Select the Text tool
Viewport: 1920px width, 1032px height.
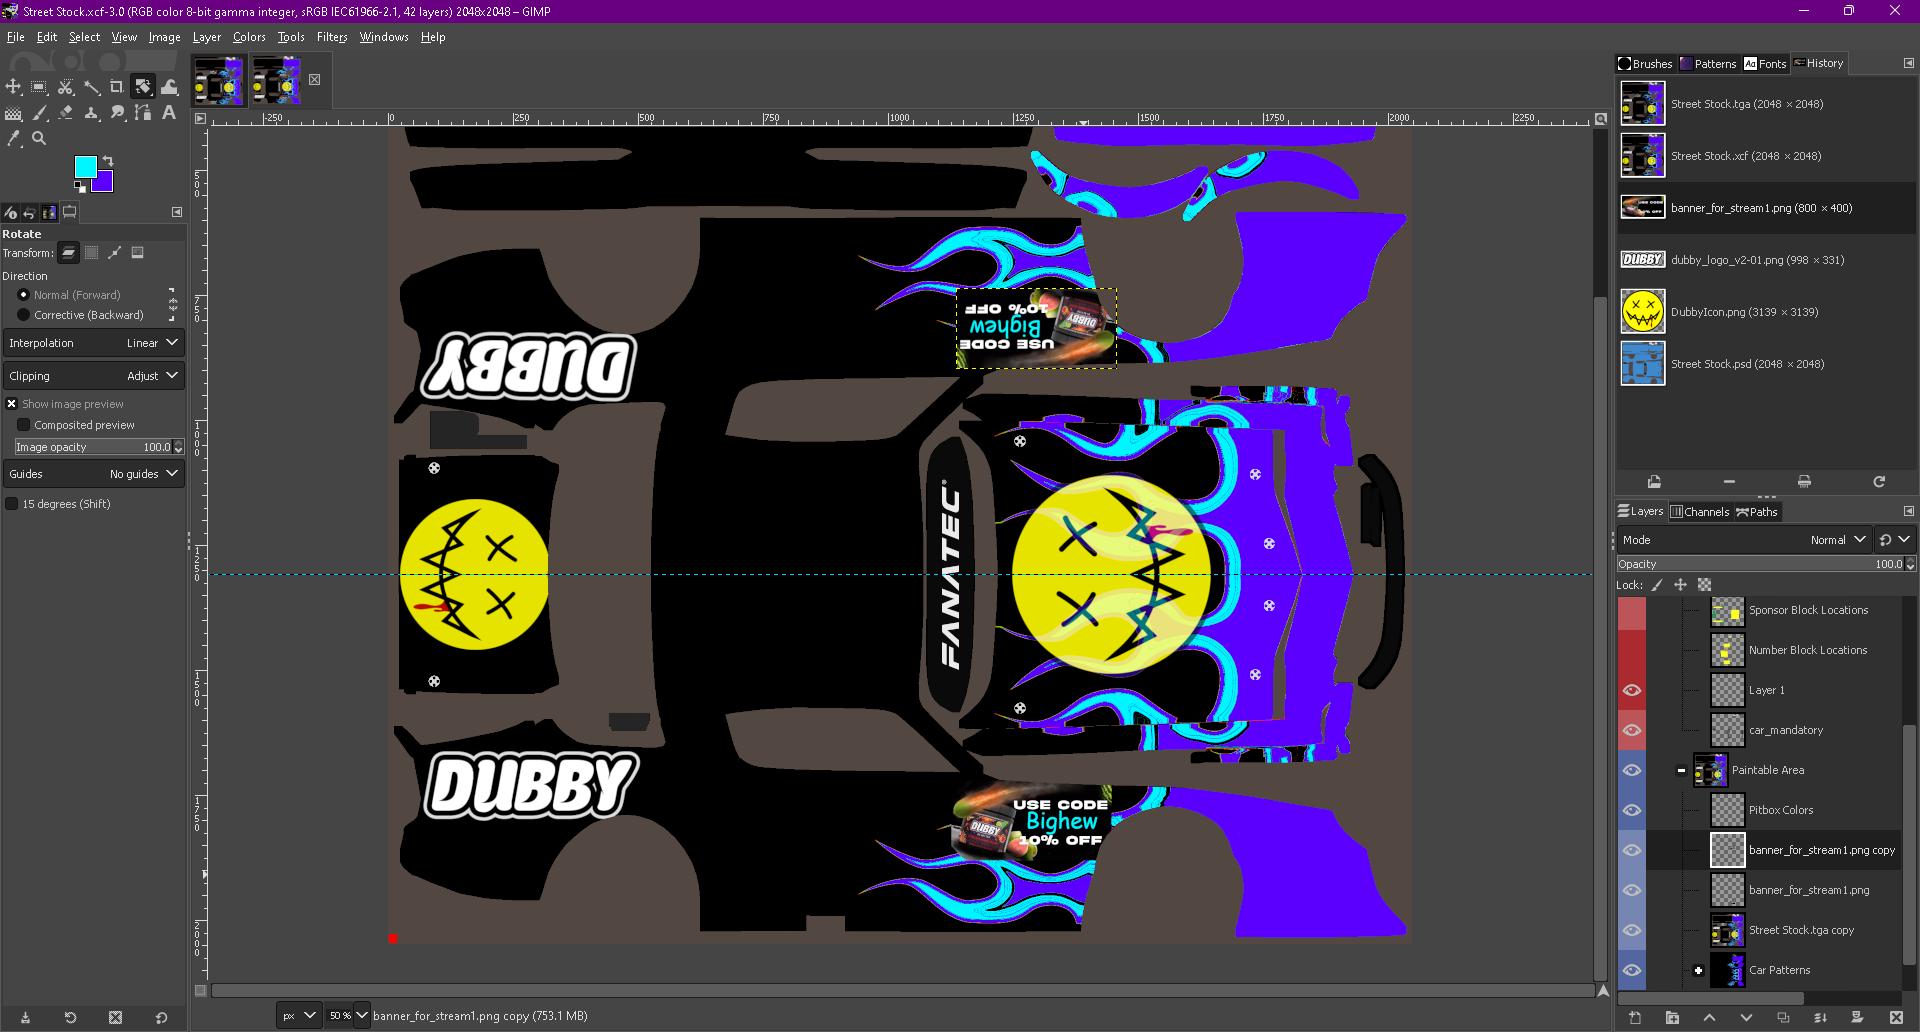click(168, 113)
